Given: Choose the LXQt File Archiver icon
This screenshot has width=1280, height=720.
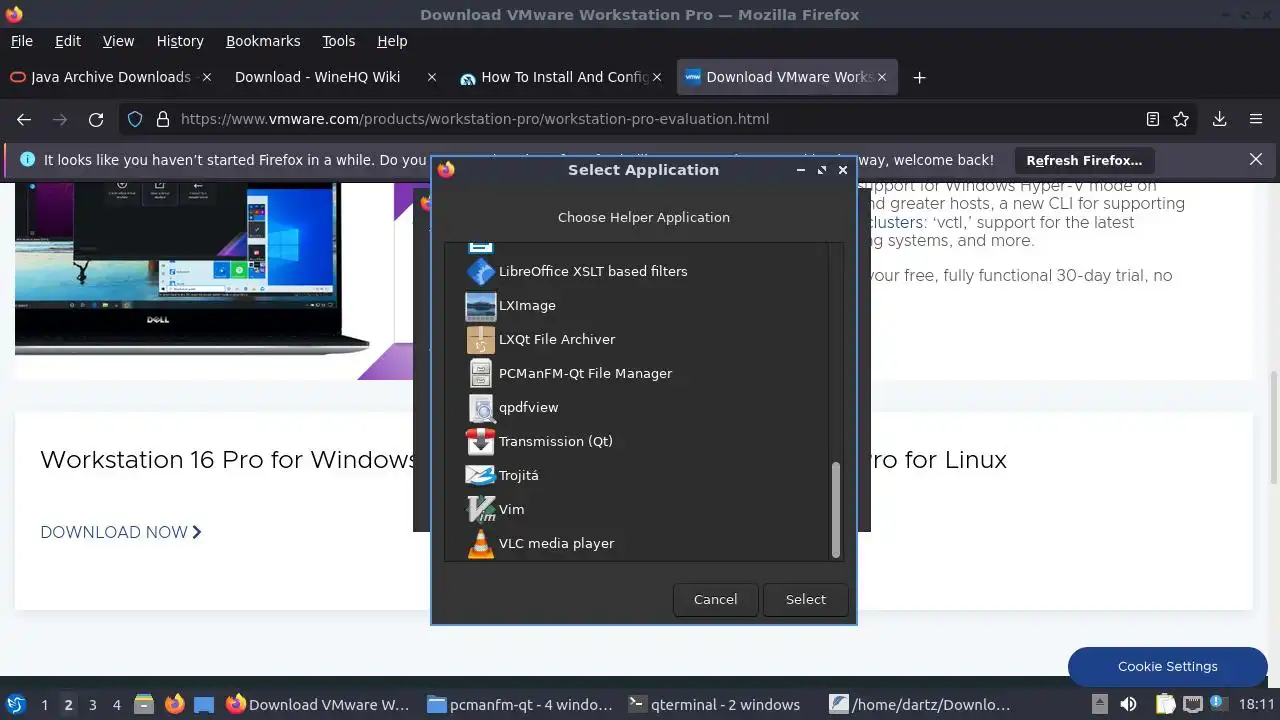Looking at the screenshot, I should 481,339.
